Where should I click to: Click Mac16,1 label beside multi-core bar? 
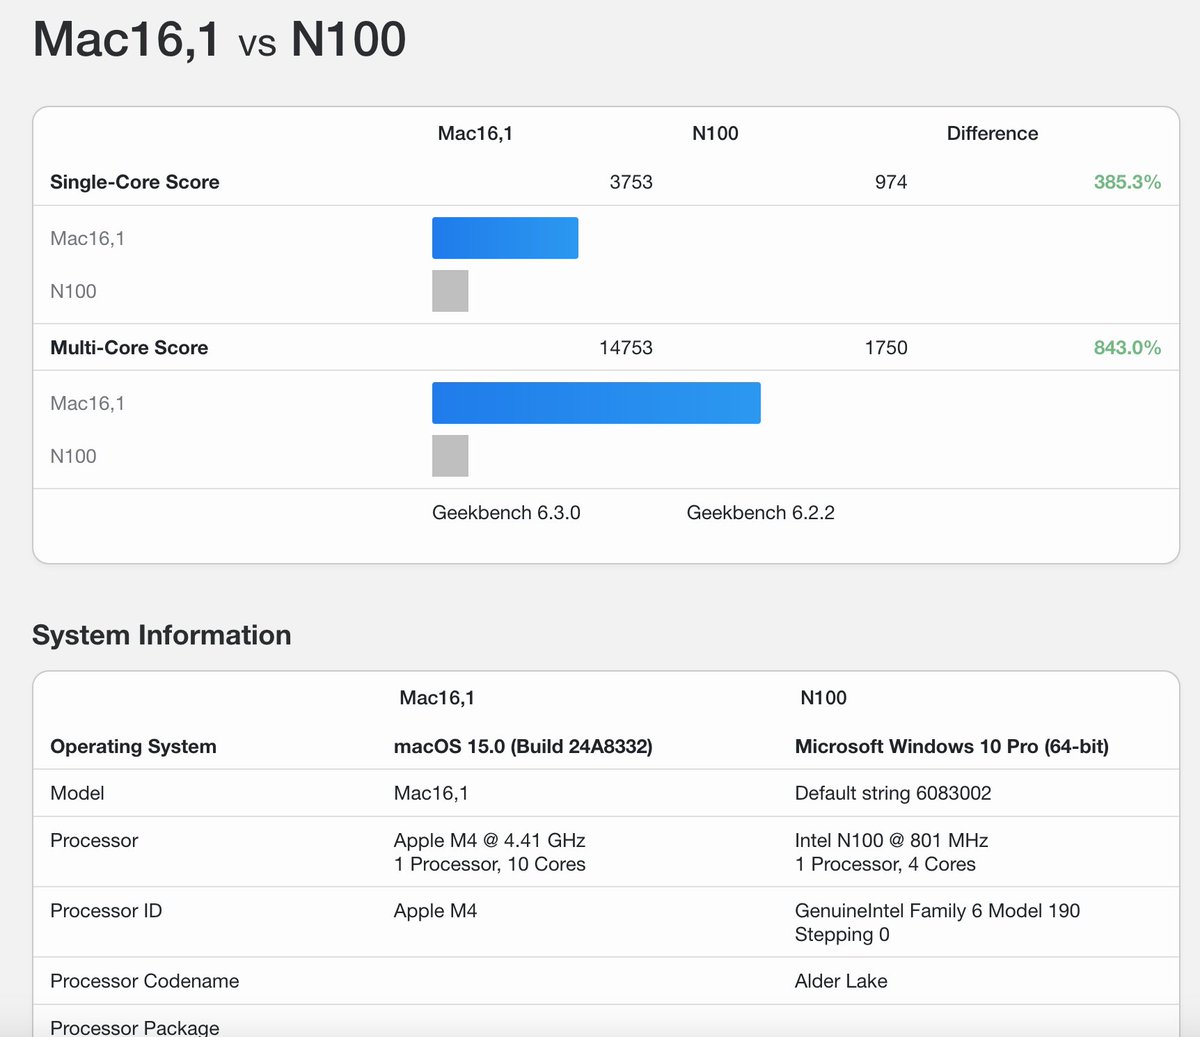88,403
